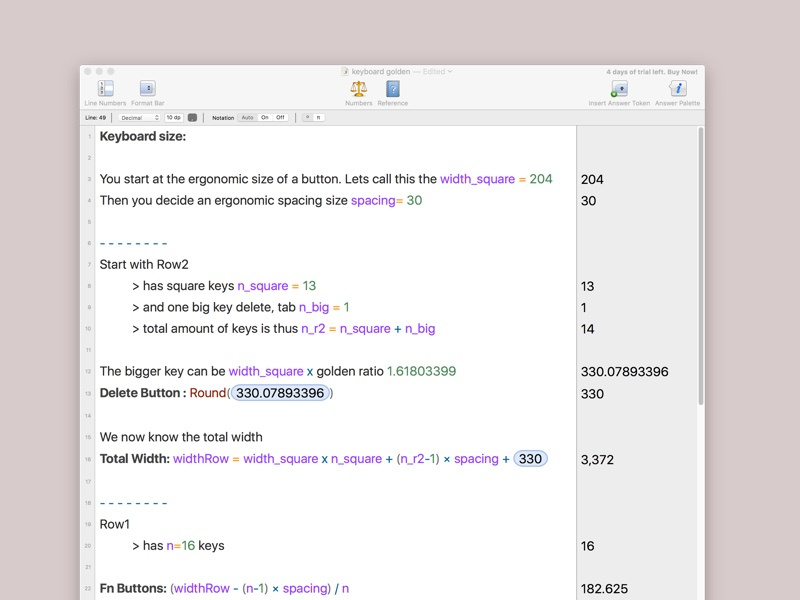Click the result 16 in answer column
Screen dimensions: 800x600
[x=587, y=546]
